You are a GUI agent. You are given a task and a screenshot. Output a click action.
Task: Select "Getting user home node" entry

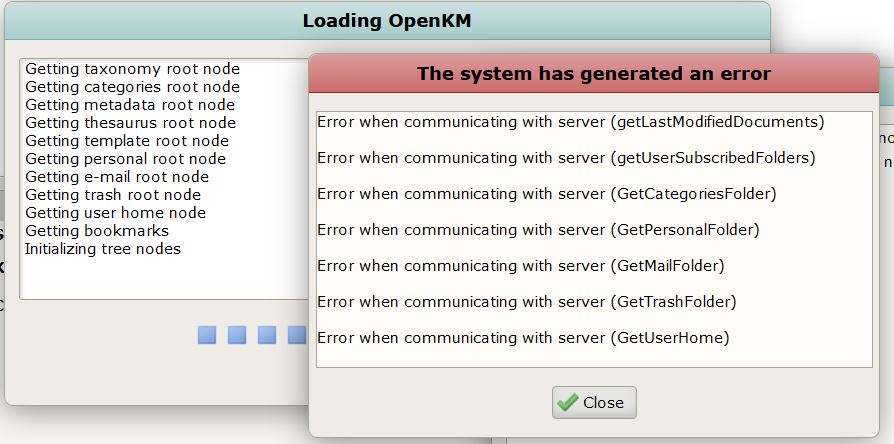tap(115, 213)
